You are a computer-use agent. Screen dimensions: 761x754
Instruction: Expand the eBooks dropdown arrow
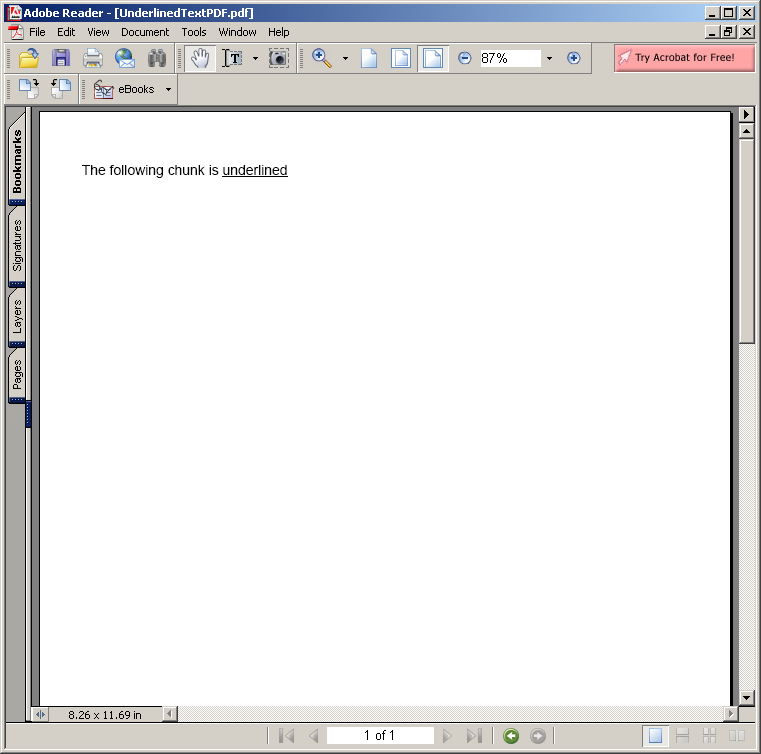[x=168, y=90]
